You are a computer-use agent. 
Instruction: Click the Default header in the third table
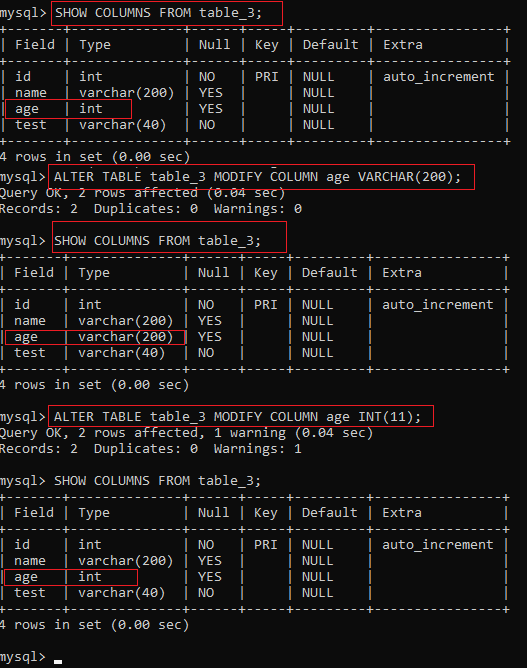tap(329, 513)
